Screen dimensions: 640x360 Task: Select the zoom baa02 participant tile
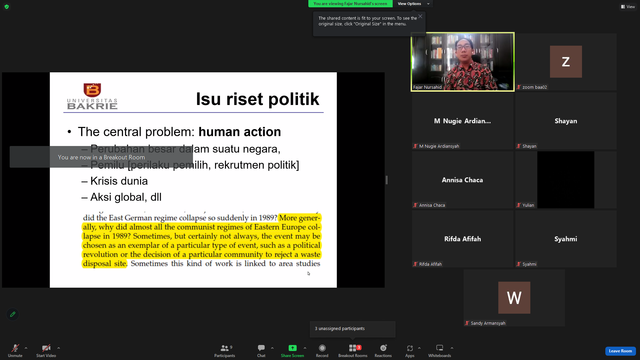(x=566, y=62)
